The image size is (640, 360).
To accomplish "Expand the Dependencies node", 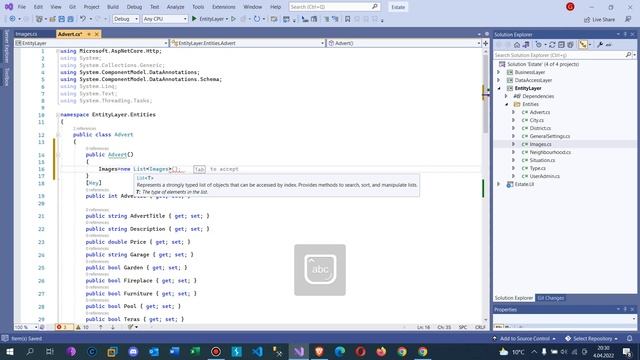I will click(x=506, y=96).
